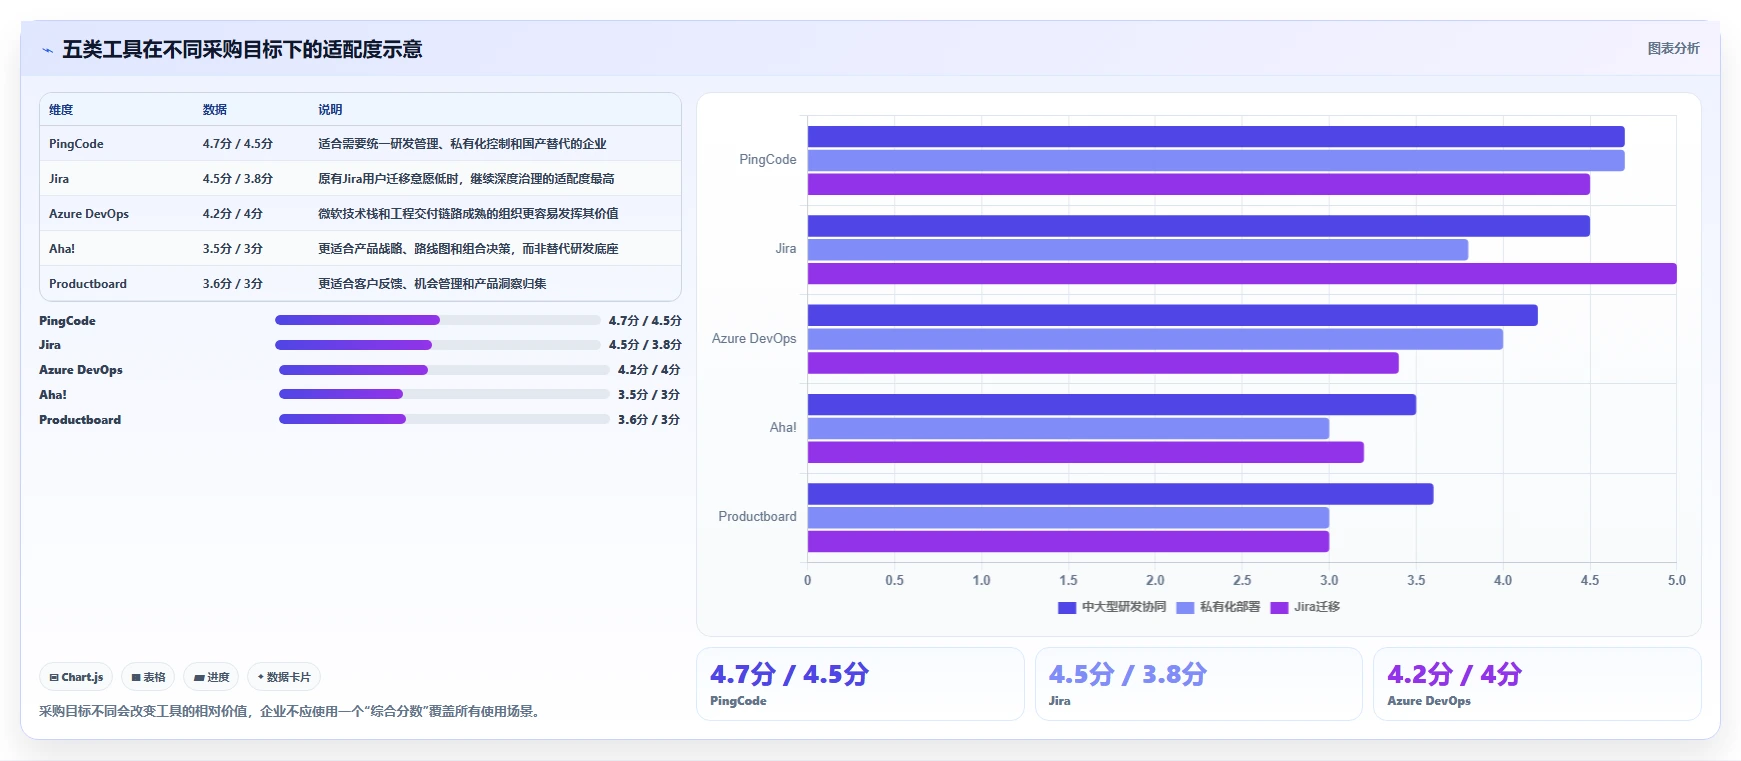This screenshot has width=1741, height=761.
Task: Select the Aha! cell in the table
Action: pos(62,248)
